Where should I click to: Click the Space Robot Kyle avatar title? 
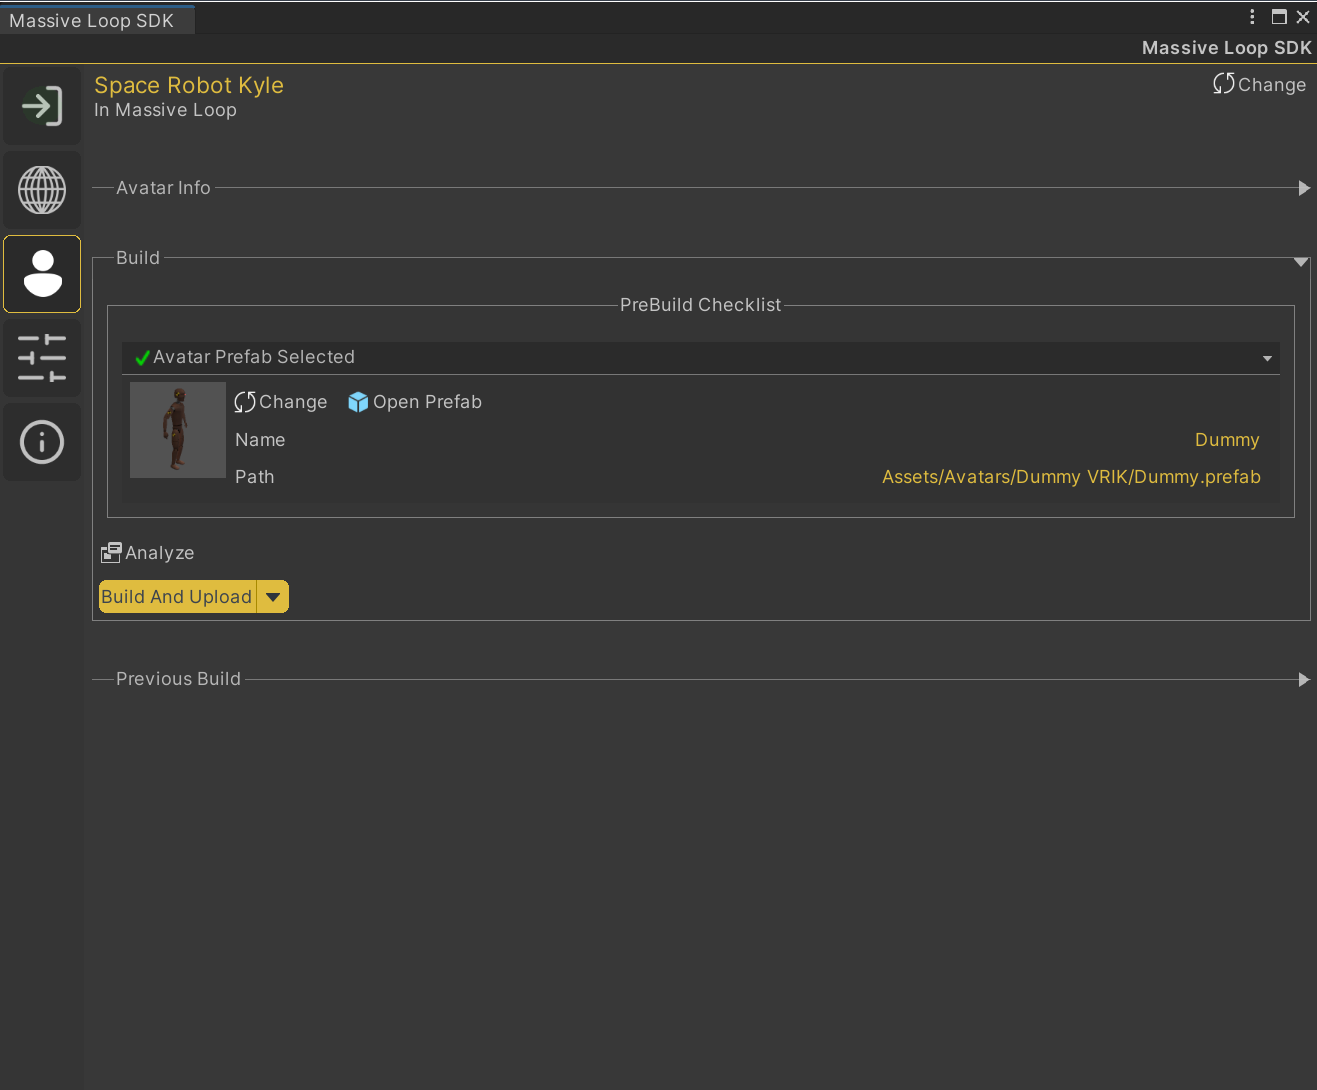tap(189, 86)
